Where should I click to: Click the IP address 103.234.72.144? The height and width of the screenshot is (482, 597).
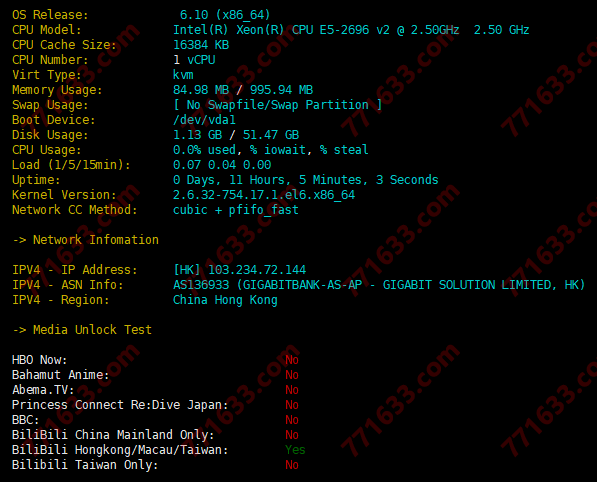point(257,270)
